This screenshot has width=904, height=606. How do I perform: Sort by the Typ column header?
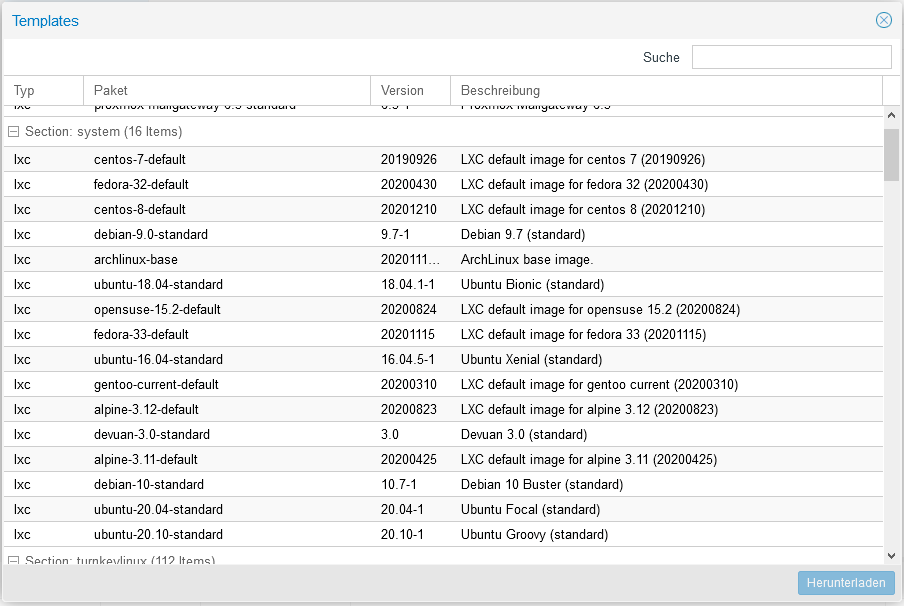tap(44, 91)
